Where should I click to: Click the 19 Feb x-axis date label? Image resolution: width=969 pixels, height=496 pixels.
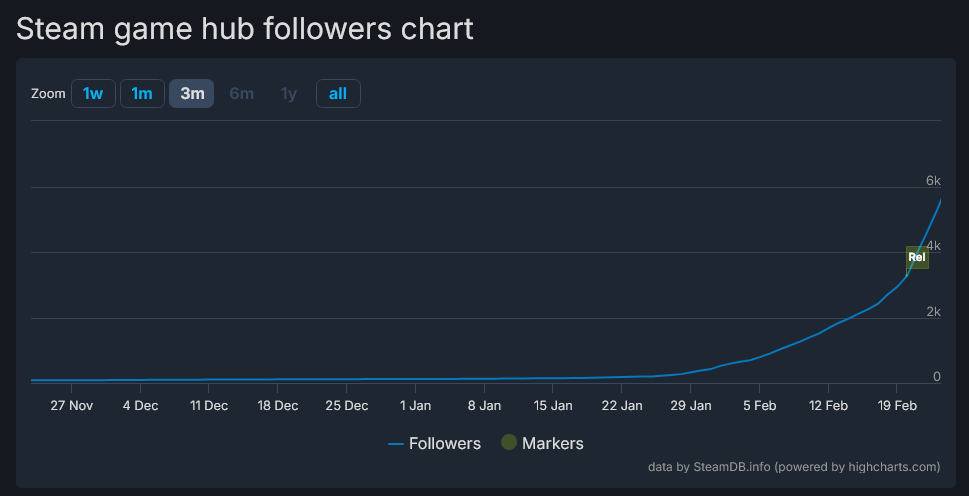(x=897, y=405)
